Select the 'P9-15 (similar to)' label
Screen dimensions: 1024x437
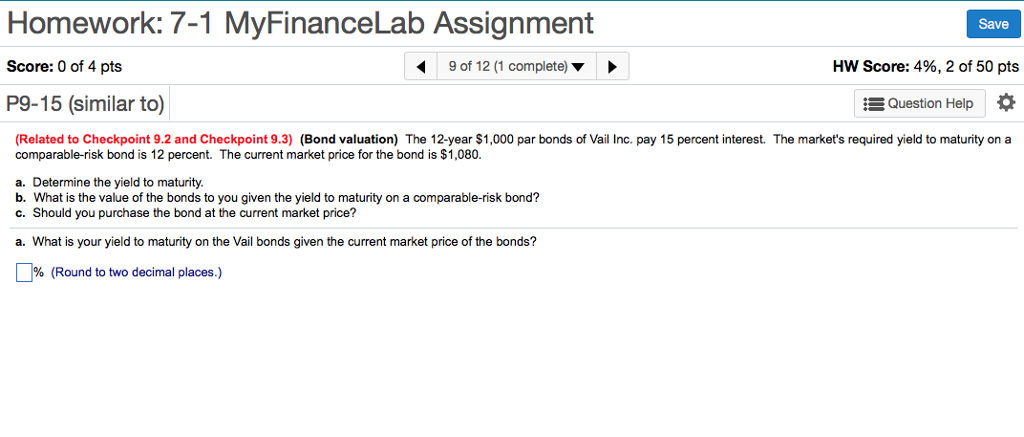85,103
